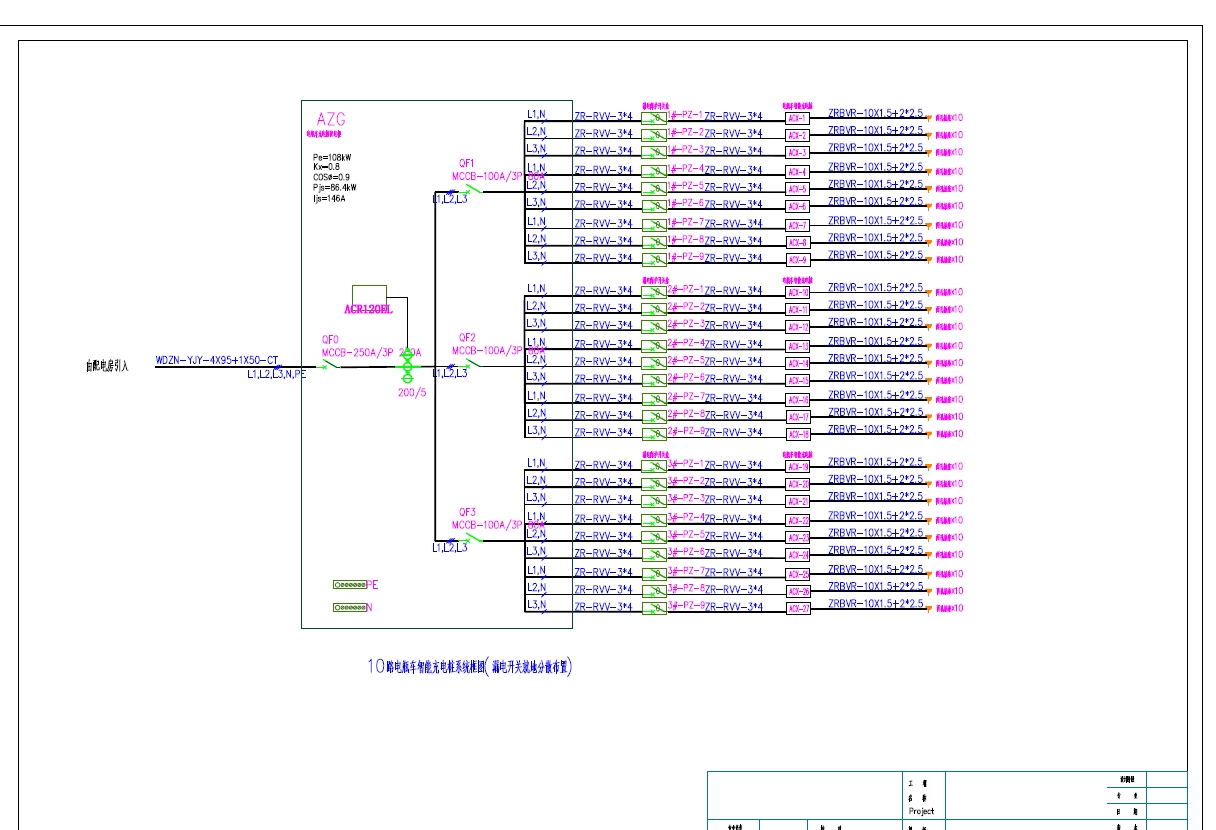Click the ACX-18 charger box

pos(797,434)
